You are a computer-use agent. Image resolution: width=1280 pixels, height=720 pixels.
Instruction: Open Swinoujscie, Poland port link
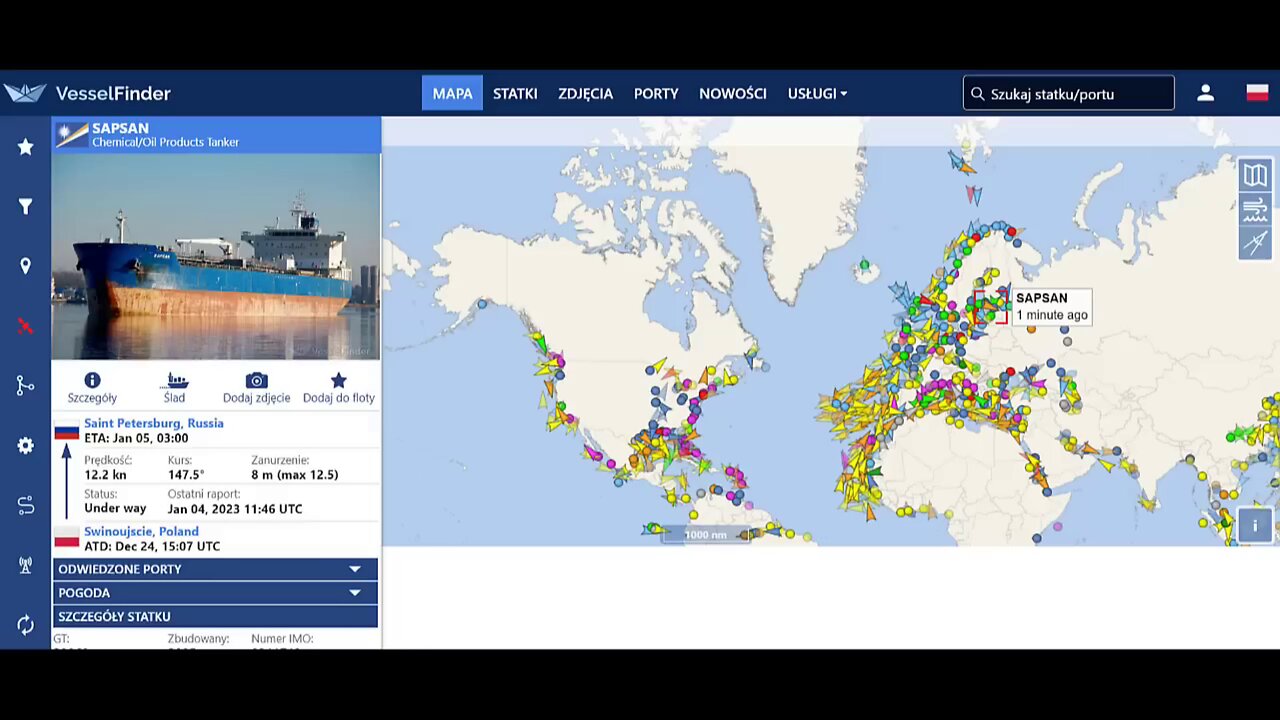[x=141, y=531]
